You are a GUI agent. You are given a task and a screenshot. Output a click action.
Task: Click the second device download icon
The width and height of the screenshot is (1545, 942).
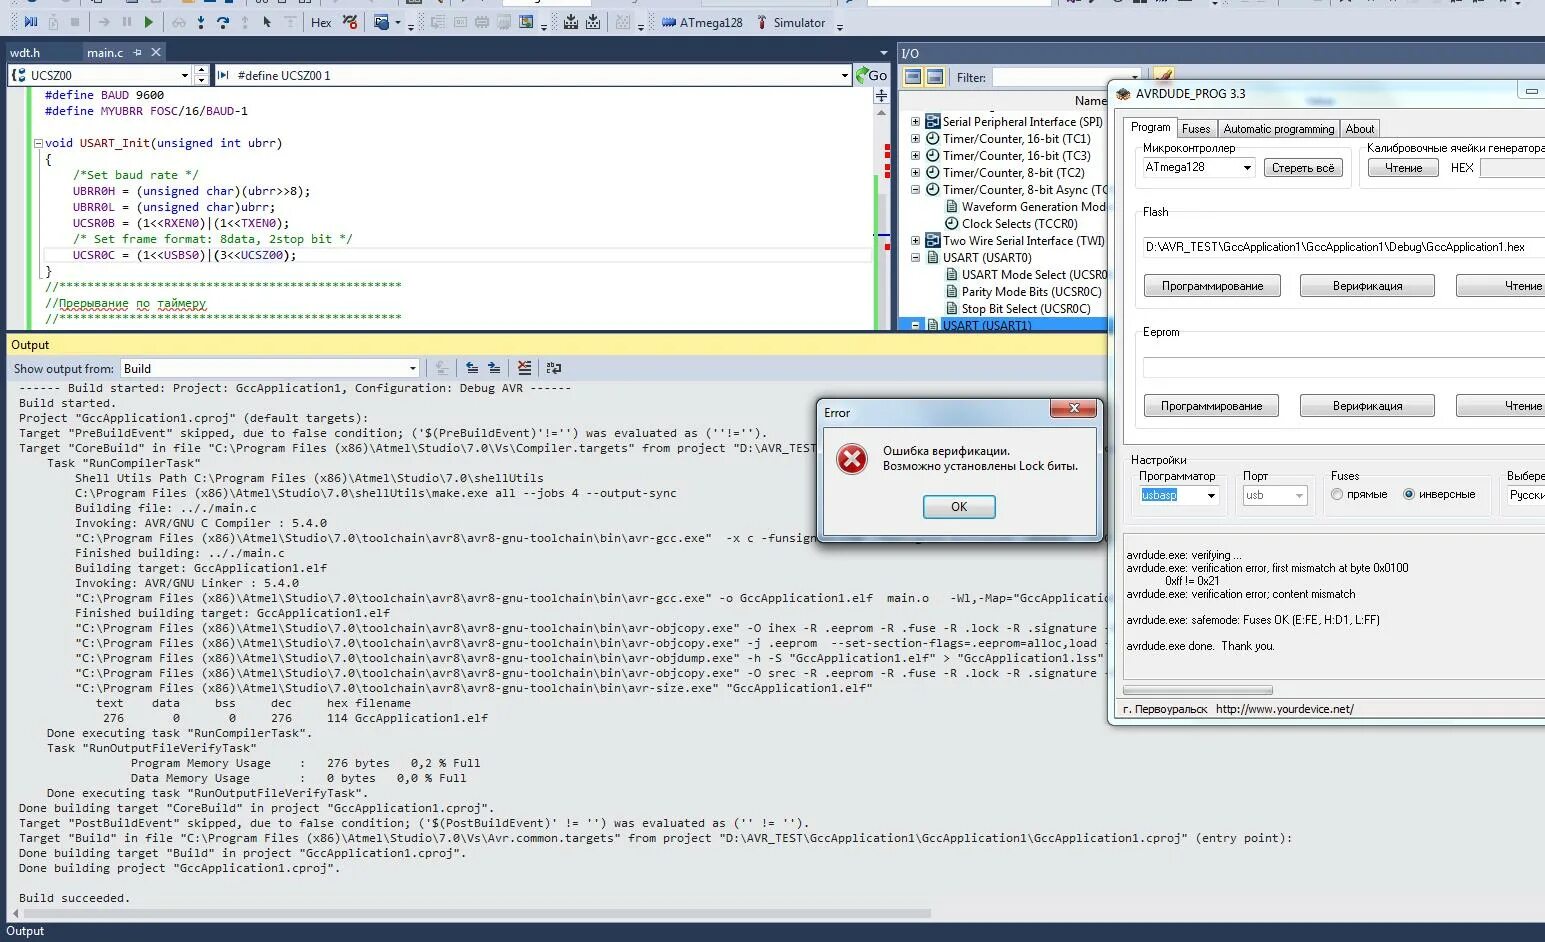point(593,22)
